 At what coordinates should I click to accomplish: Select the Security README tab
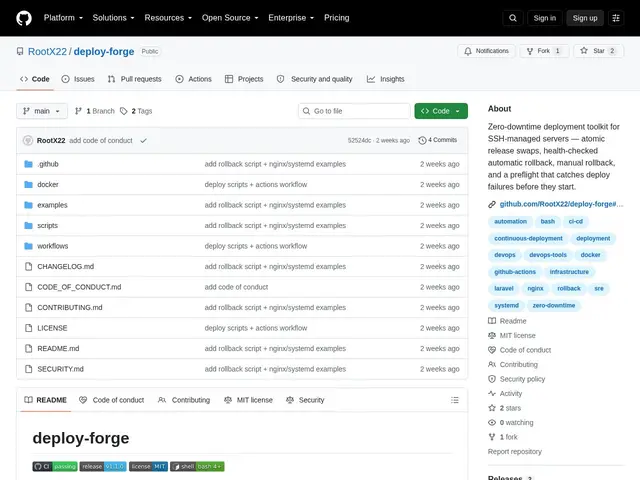[x=305, y=400]
